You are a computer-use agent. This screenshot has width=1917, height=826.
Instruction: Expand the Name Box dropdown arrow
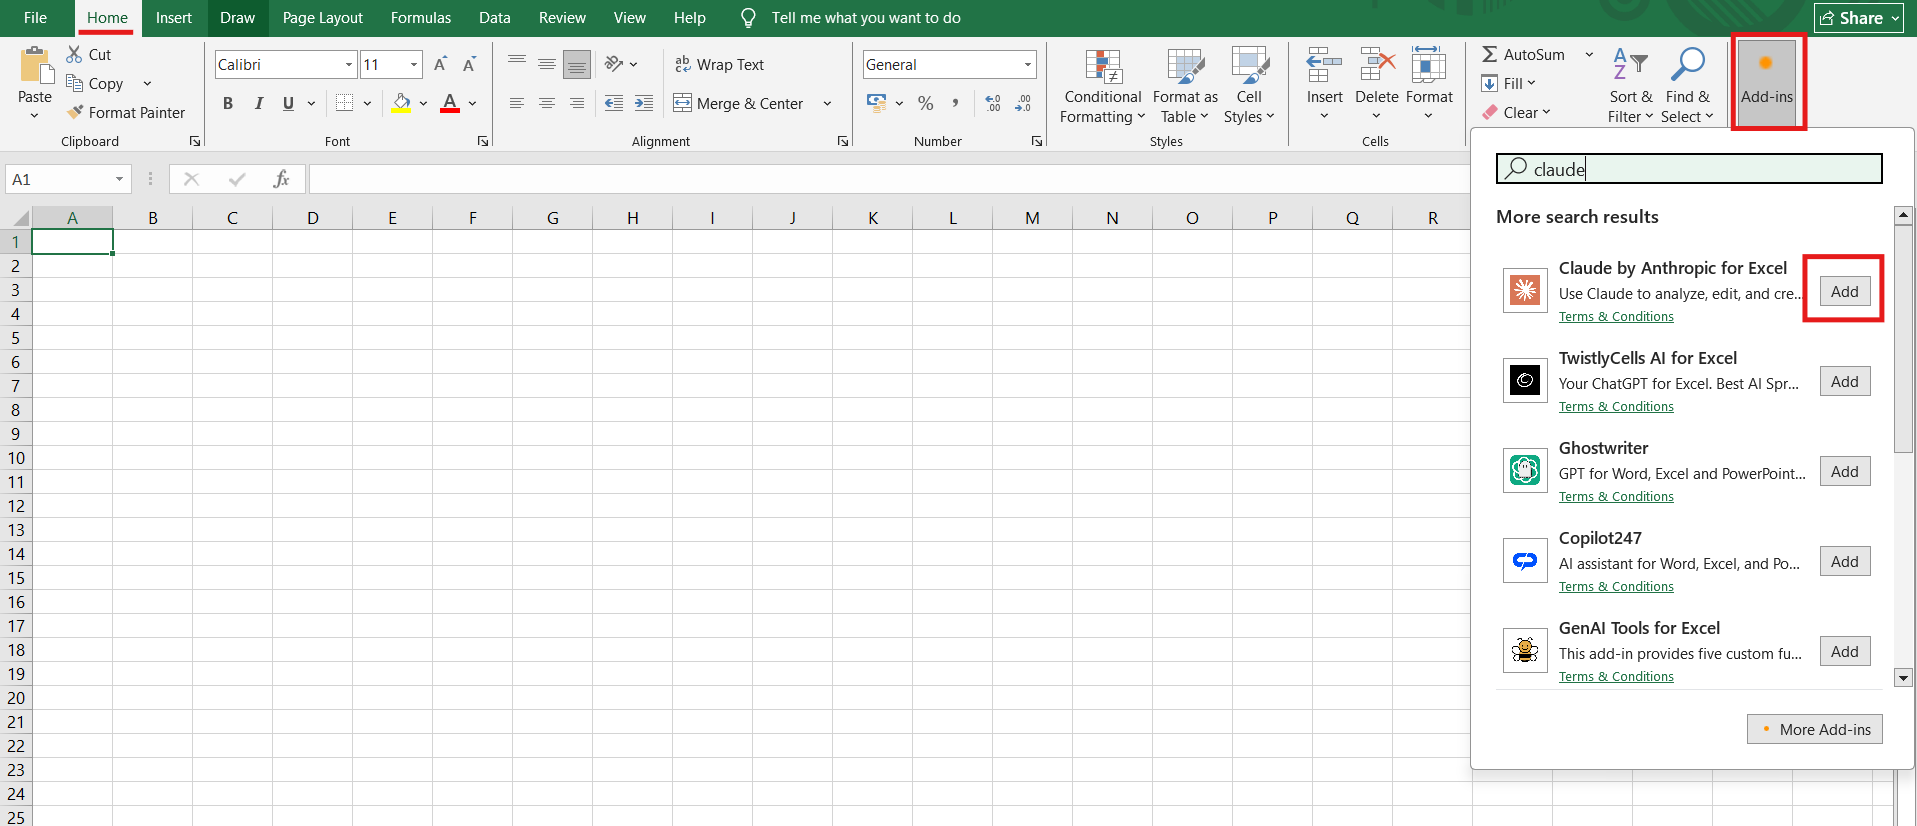pyautogui.click(x=119, y=179)
